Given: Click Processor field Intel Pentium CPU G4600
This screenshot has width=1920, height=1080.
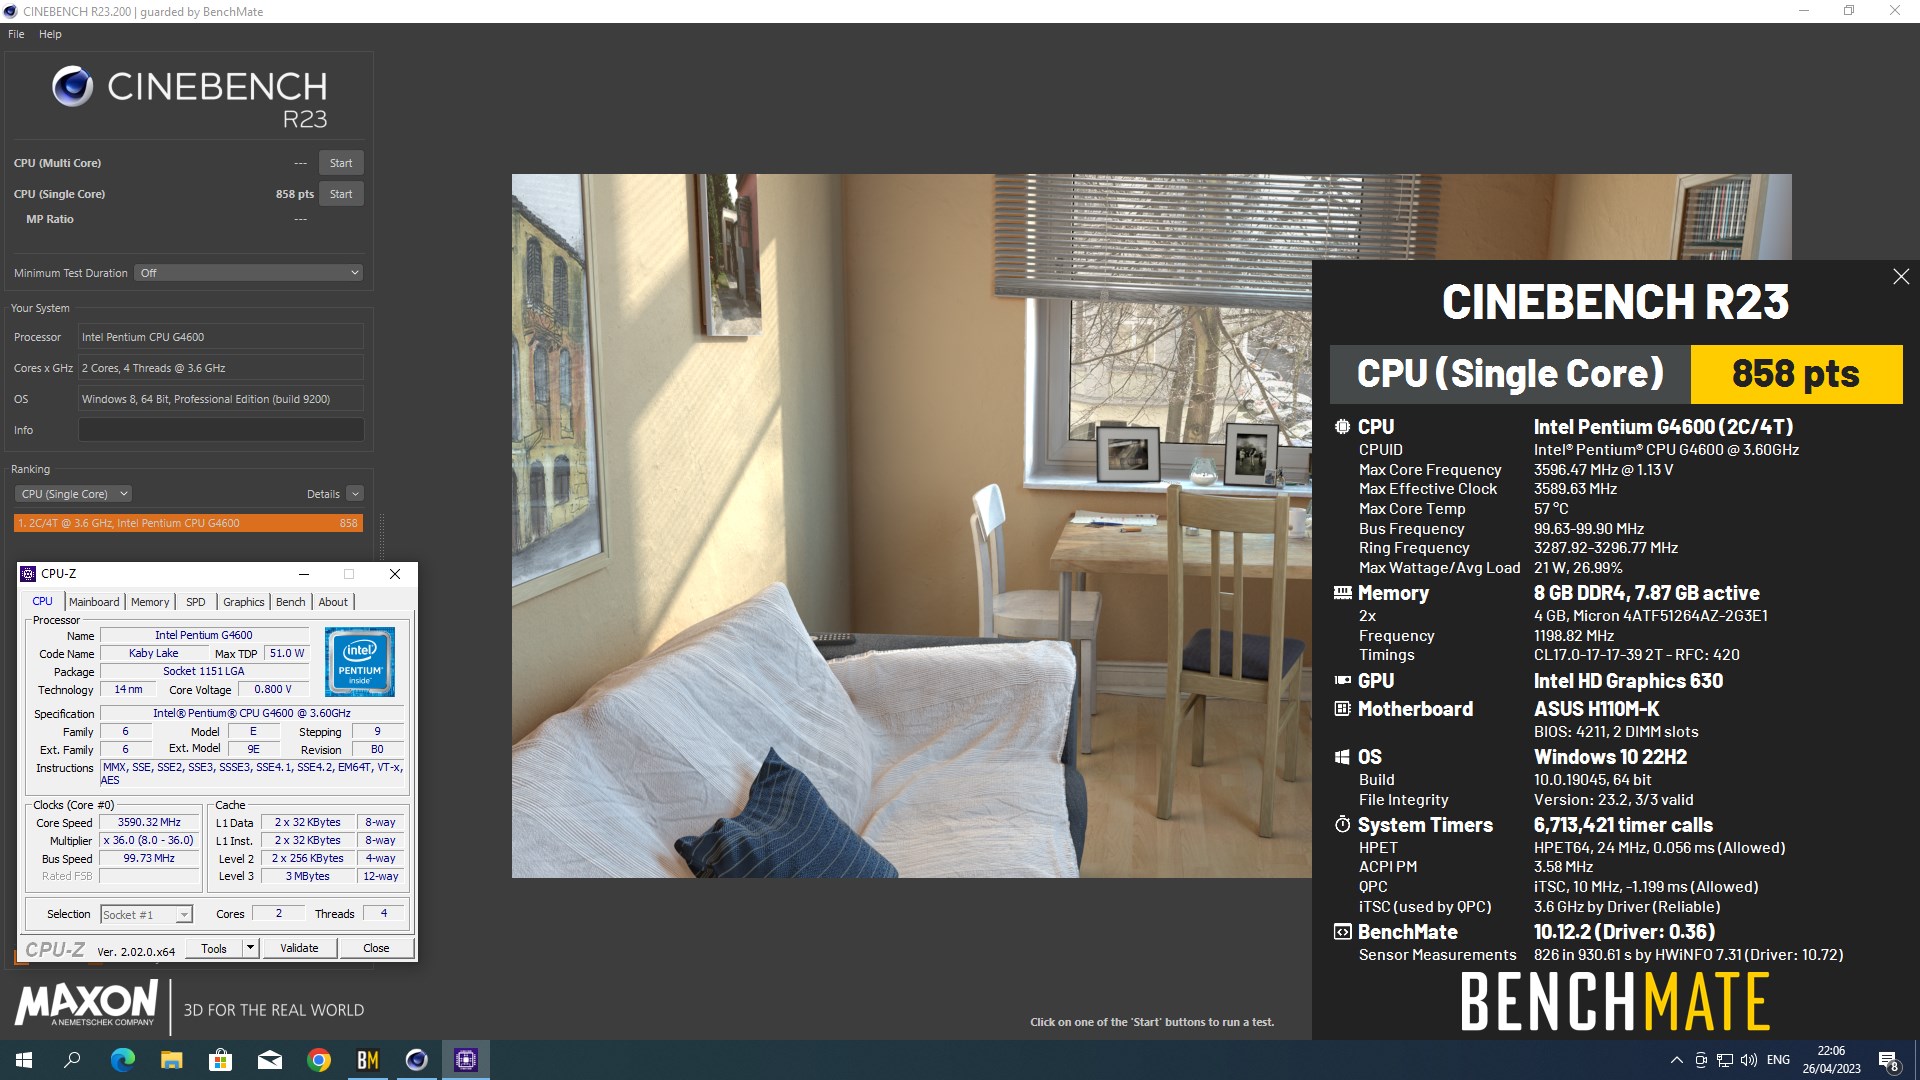Looking at the screenshot, I should (221, 337).
